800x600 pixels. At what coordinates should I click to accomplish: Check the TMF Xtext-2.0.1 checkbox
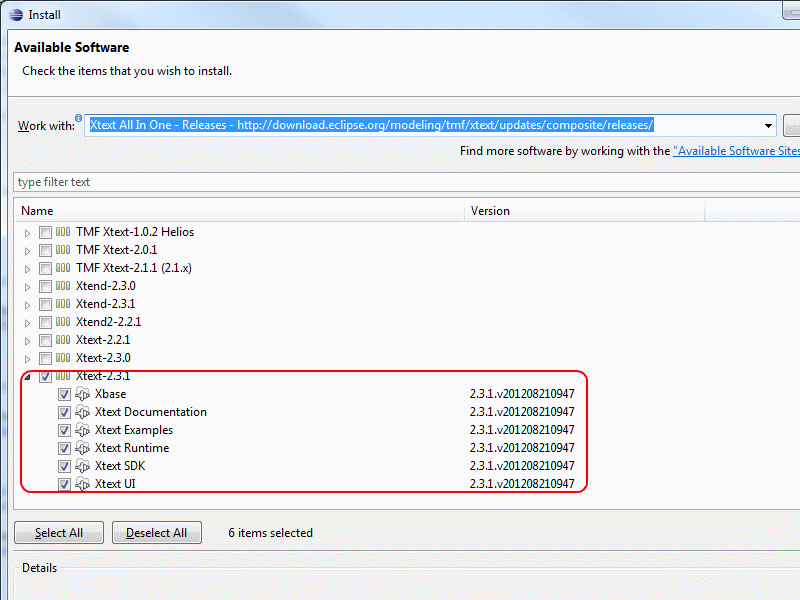tap(45, 251)
